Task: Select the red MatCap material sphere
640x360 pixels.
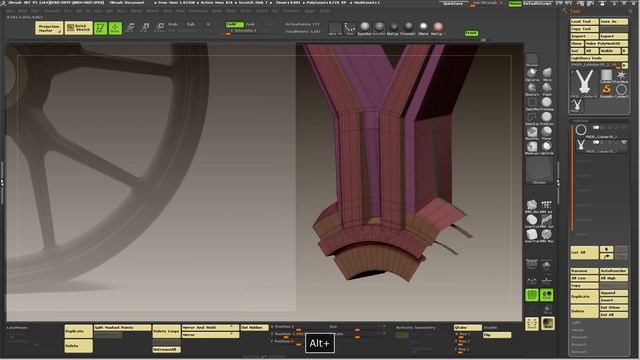Action: tap(438, 28)
